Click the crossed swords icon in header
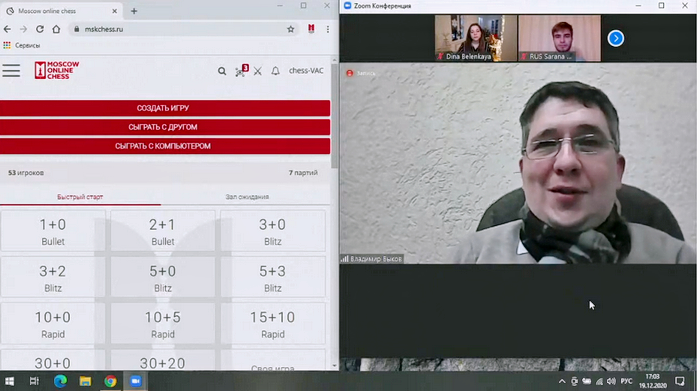The width and height of the screenshot is (700, 391). [258, 71]
